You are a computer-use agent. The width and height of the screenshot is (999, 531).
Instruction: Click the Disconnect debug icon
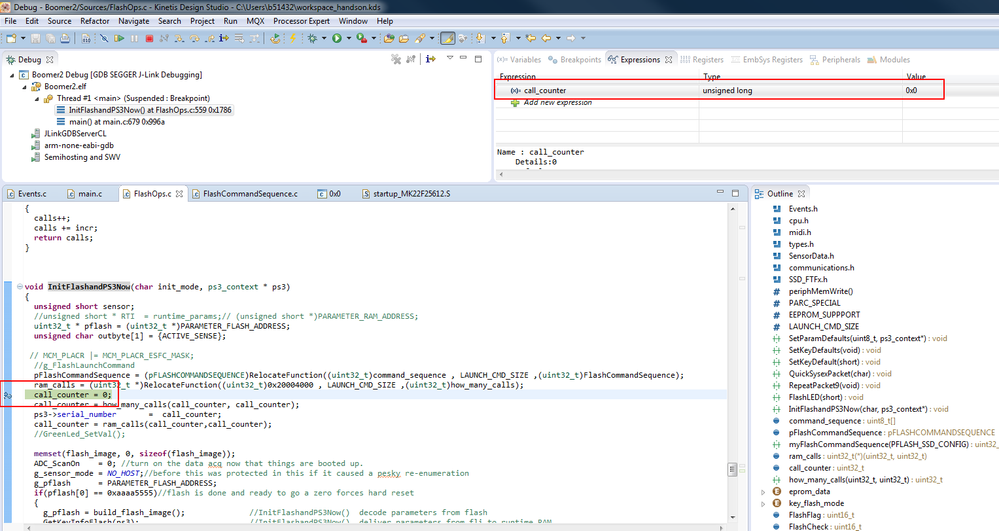click(164, 38)
